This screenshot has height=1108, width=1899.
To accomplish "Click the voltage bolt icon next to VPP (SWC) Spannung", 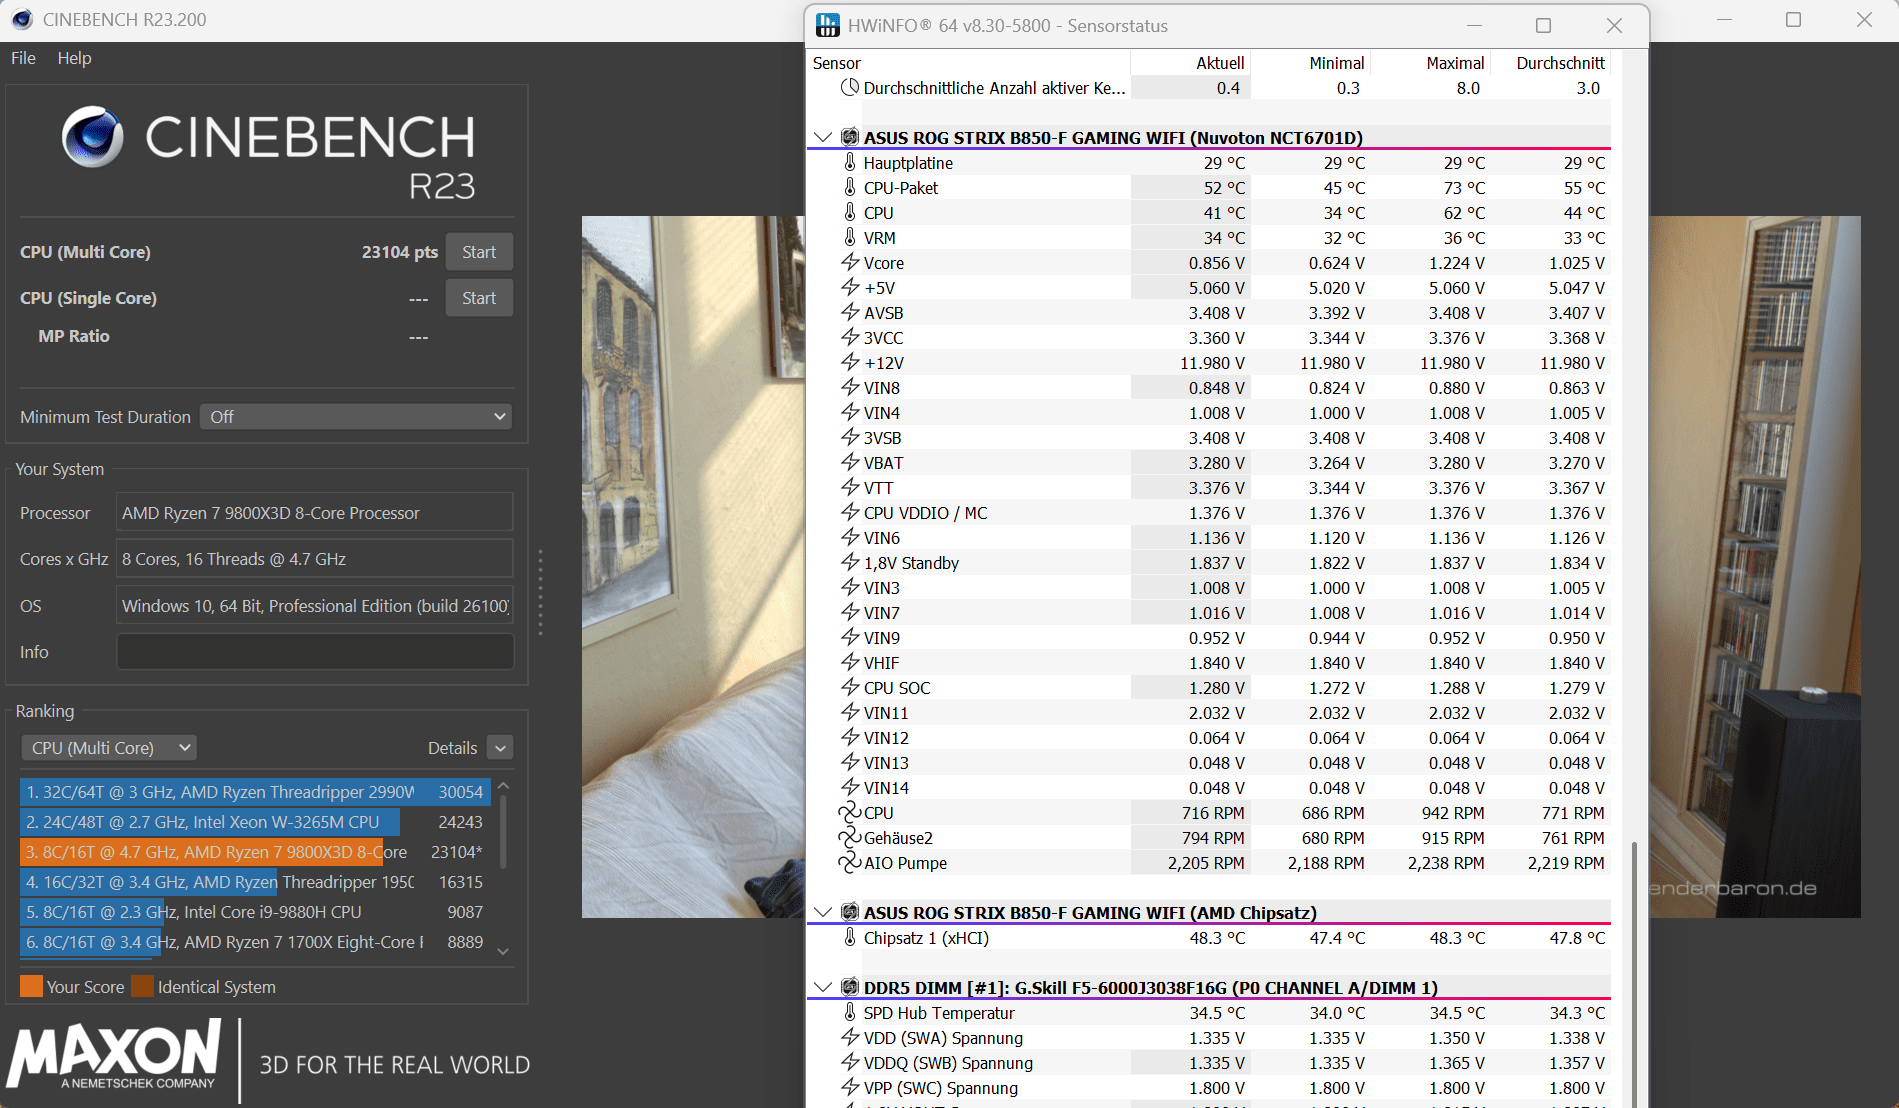I will [x=850, y=1087].
